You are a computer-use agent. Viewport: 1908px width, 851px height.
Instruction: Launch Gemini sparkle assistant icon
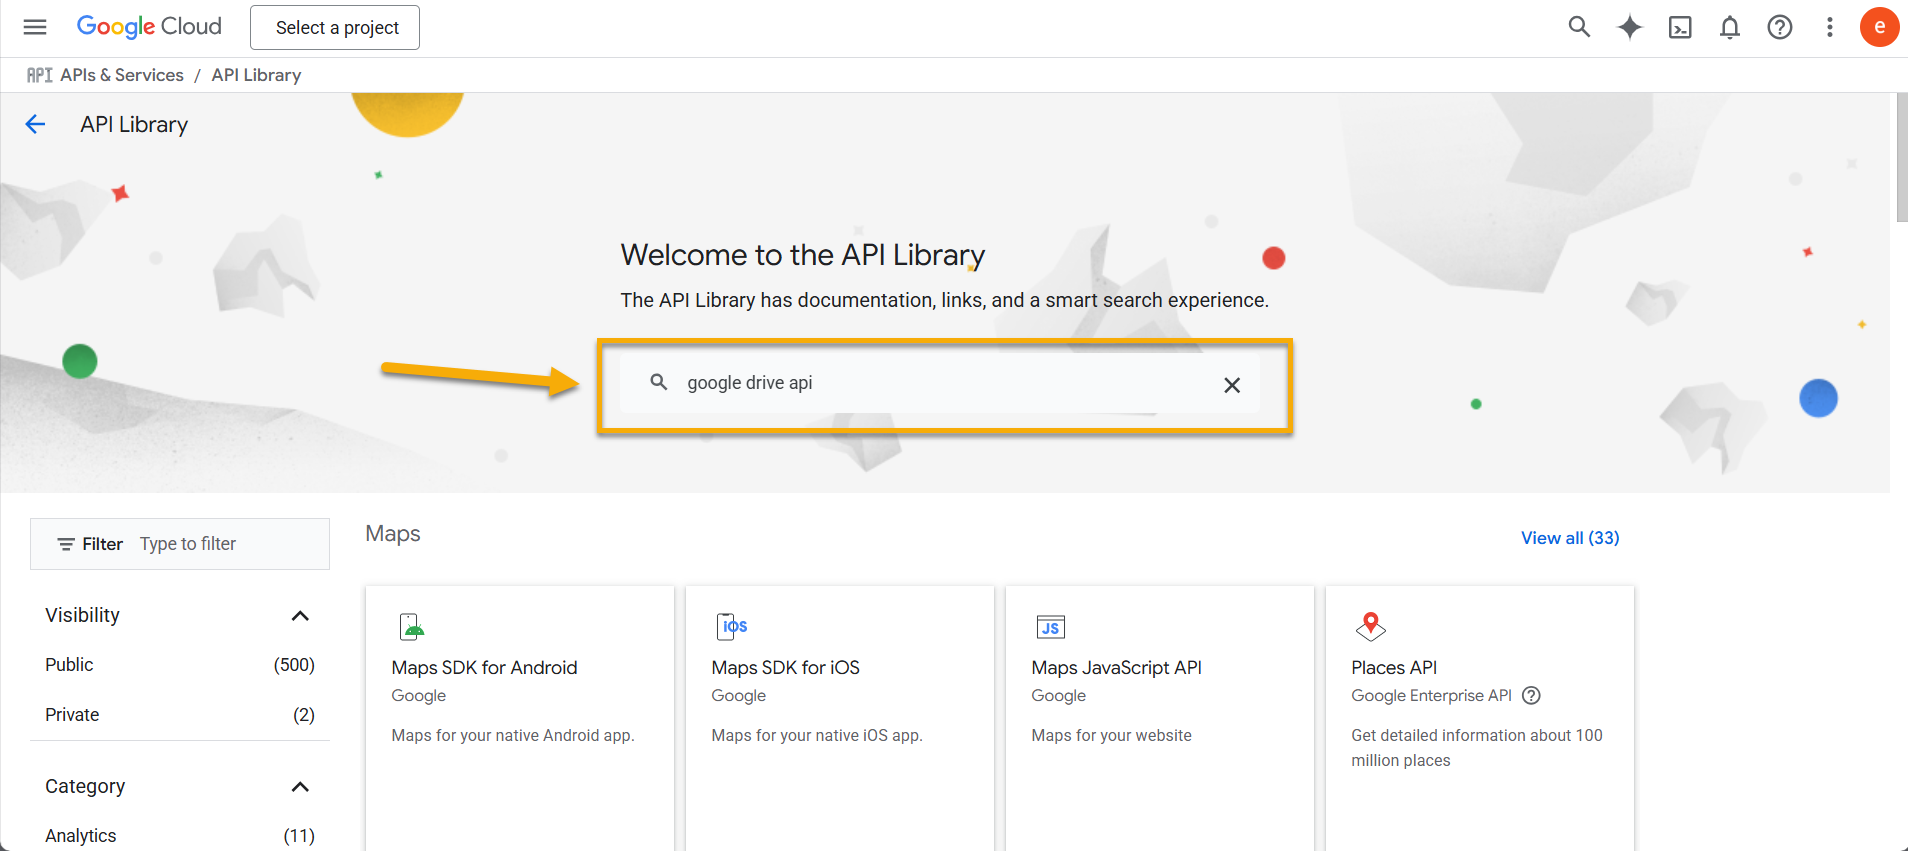point(1630,27)
